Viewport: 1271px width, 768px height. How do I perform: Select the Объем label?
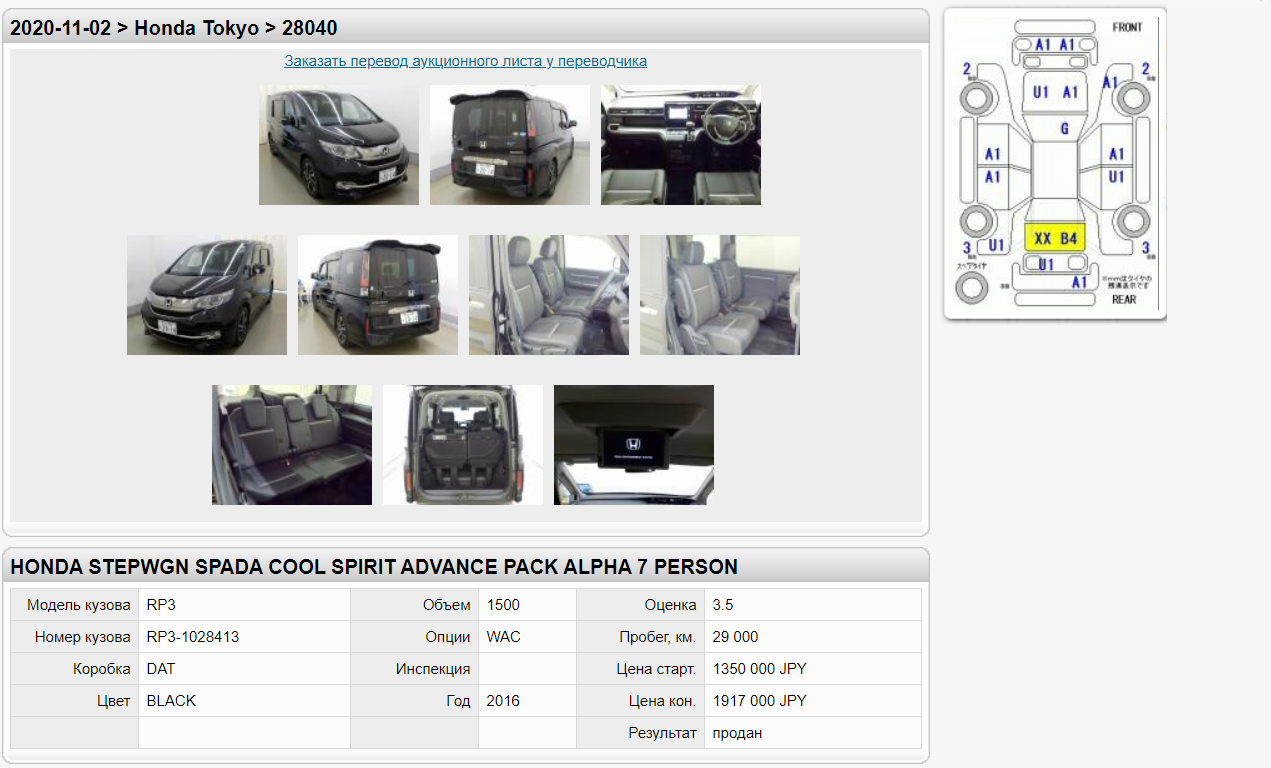pyautogui.click(x=447, y=605)
